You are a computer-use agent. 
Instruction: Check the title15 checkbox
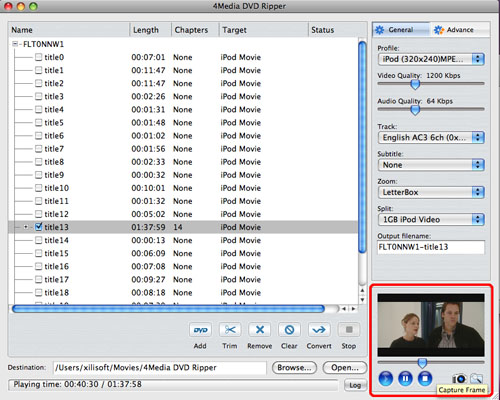[x=39, y=253]
